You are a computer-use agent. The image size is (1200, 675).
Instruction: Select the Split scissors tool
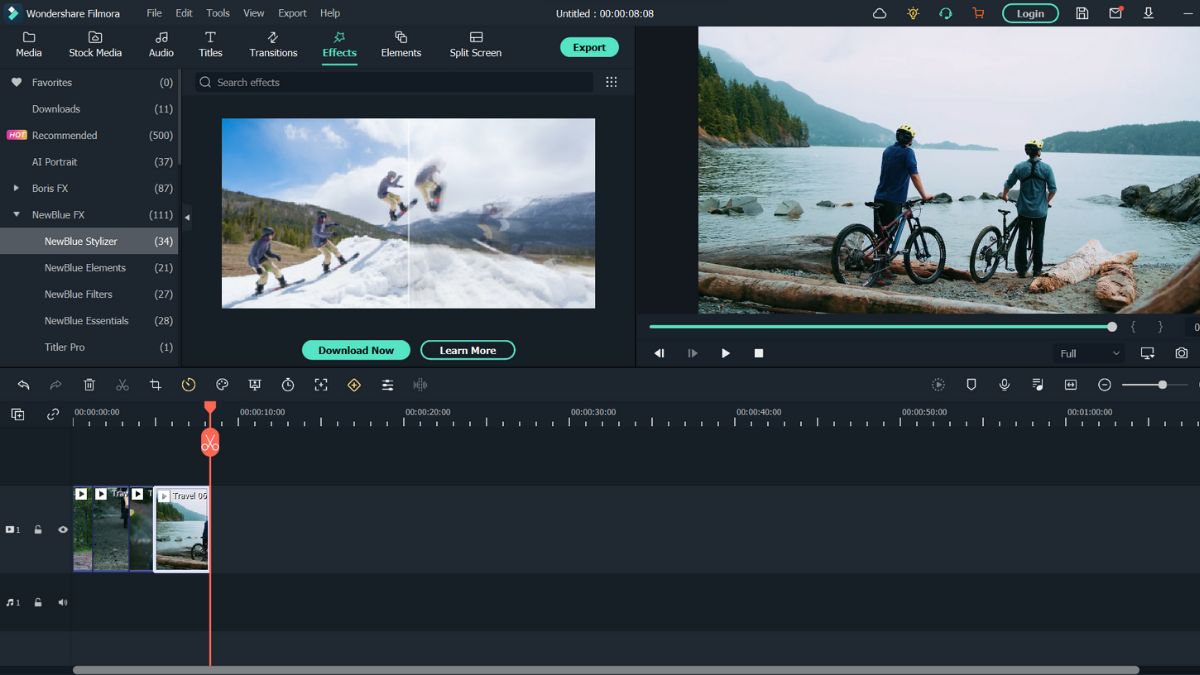(x=123, y=384)
